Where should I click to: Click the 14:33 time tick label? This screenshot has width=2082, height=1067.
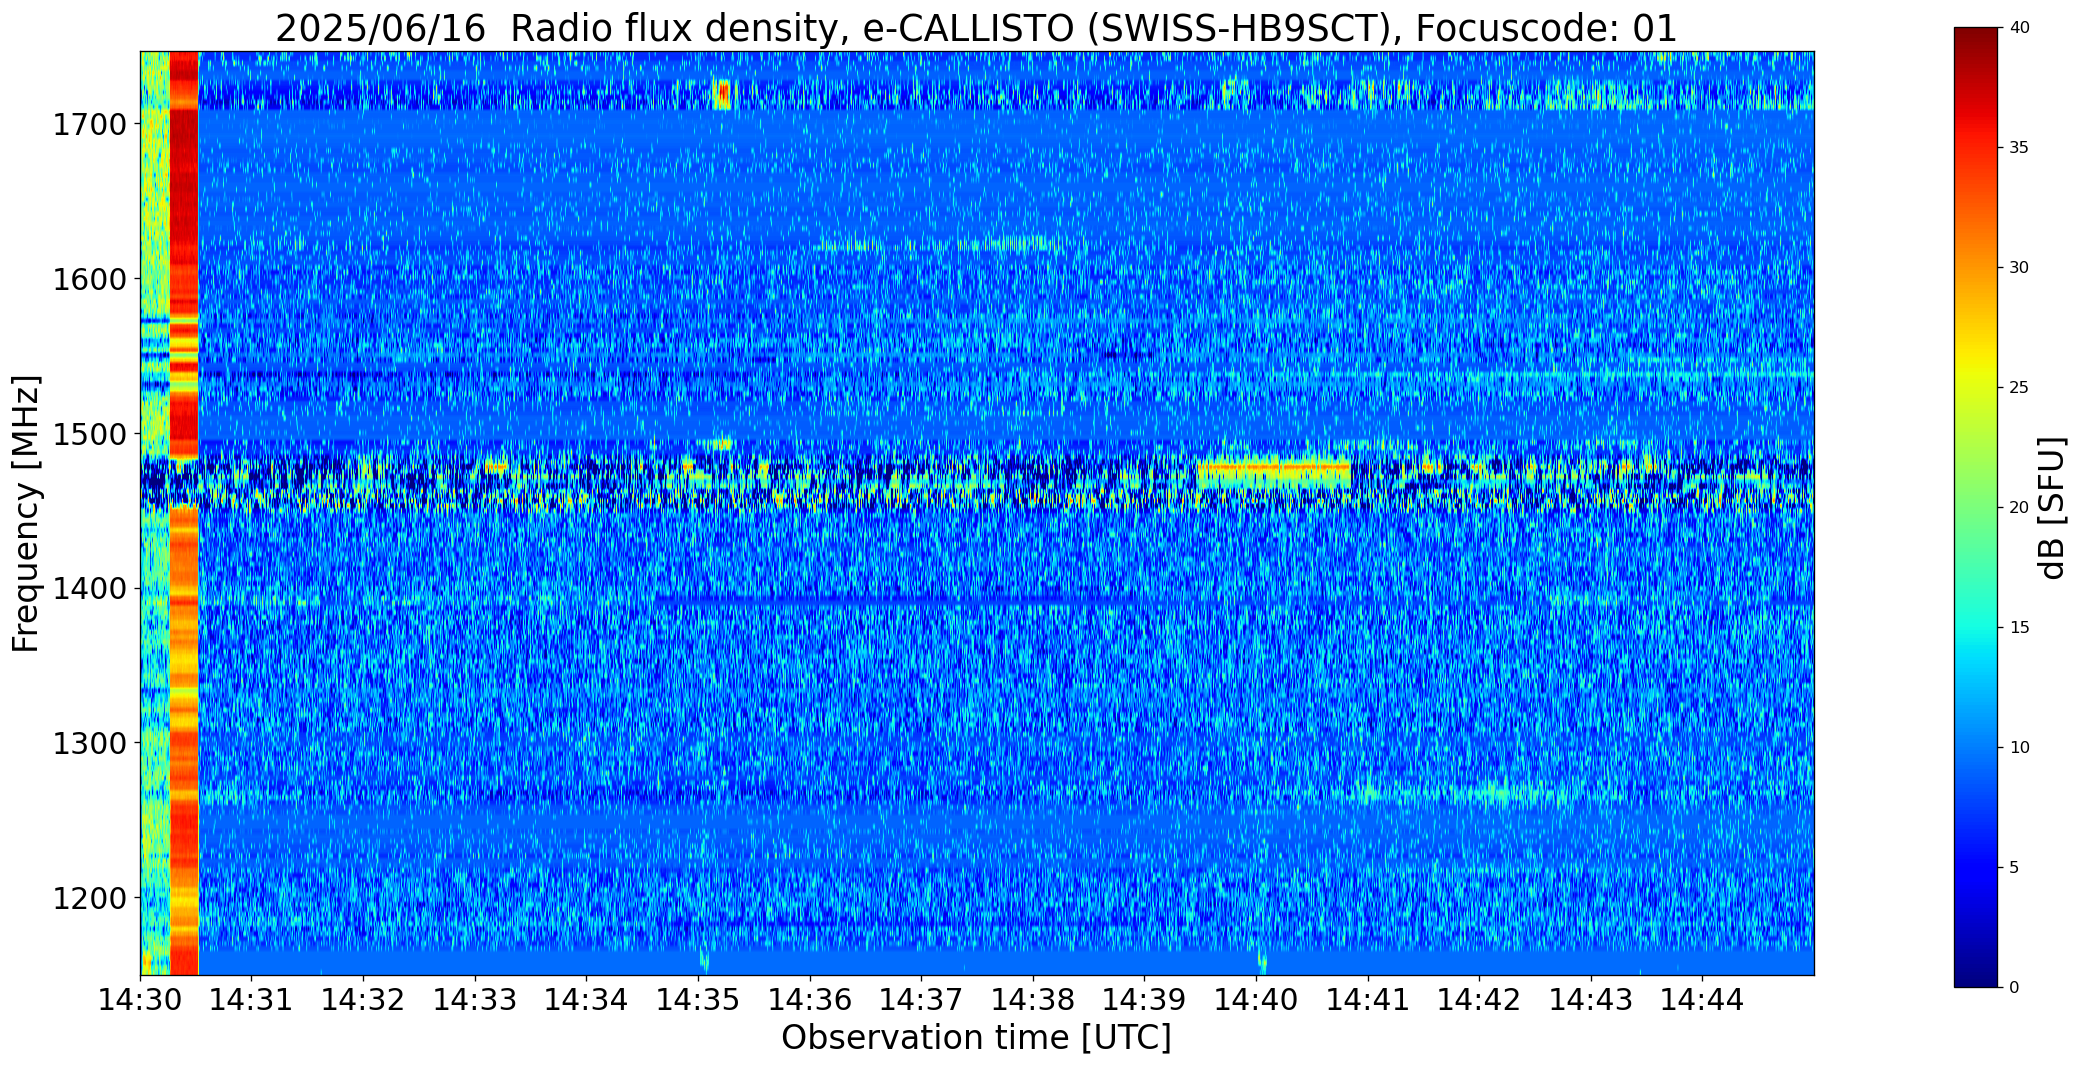coord(475,1000)
